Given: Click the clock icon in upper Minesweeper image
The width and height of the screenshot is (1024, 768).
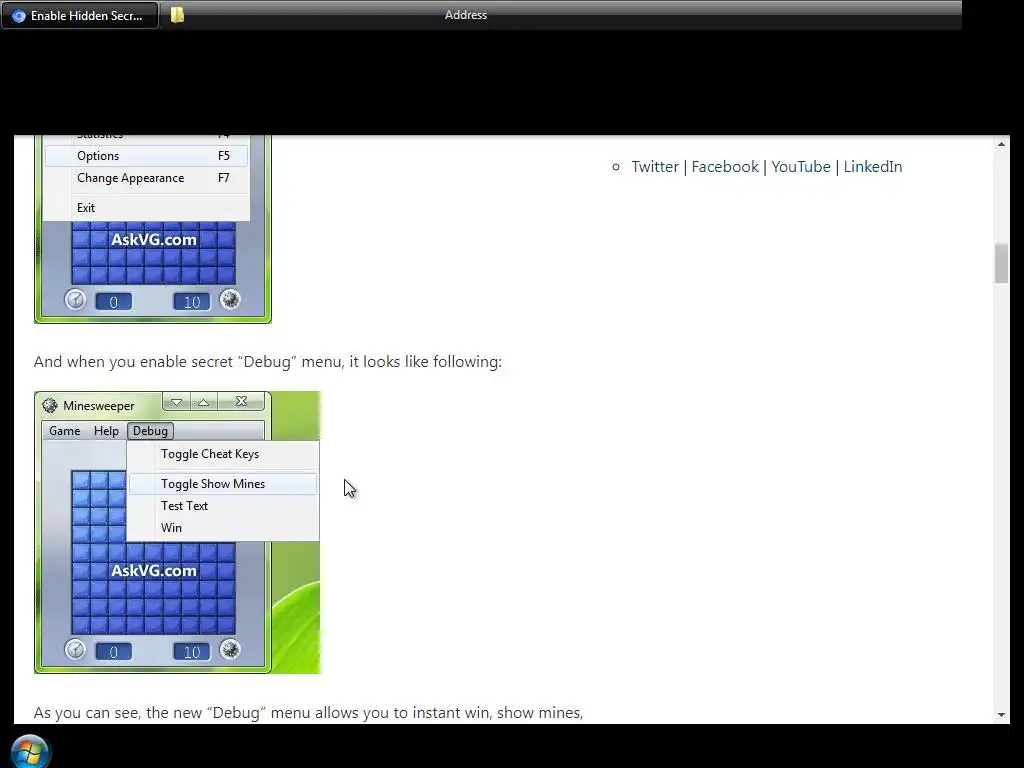Looking at the screenshot, I should pyautogui.click(x=75, y=300).
